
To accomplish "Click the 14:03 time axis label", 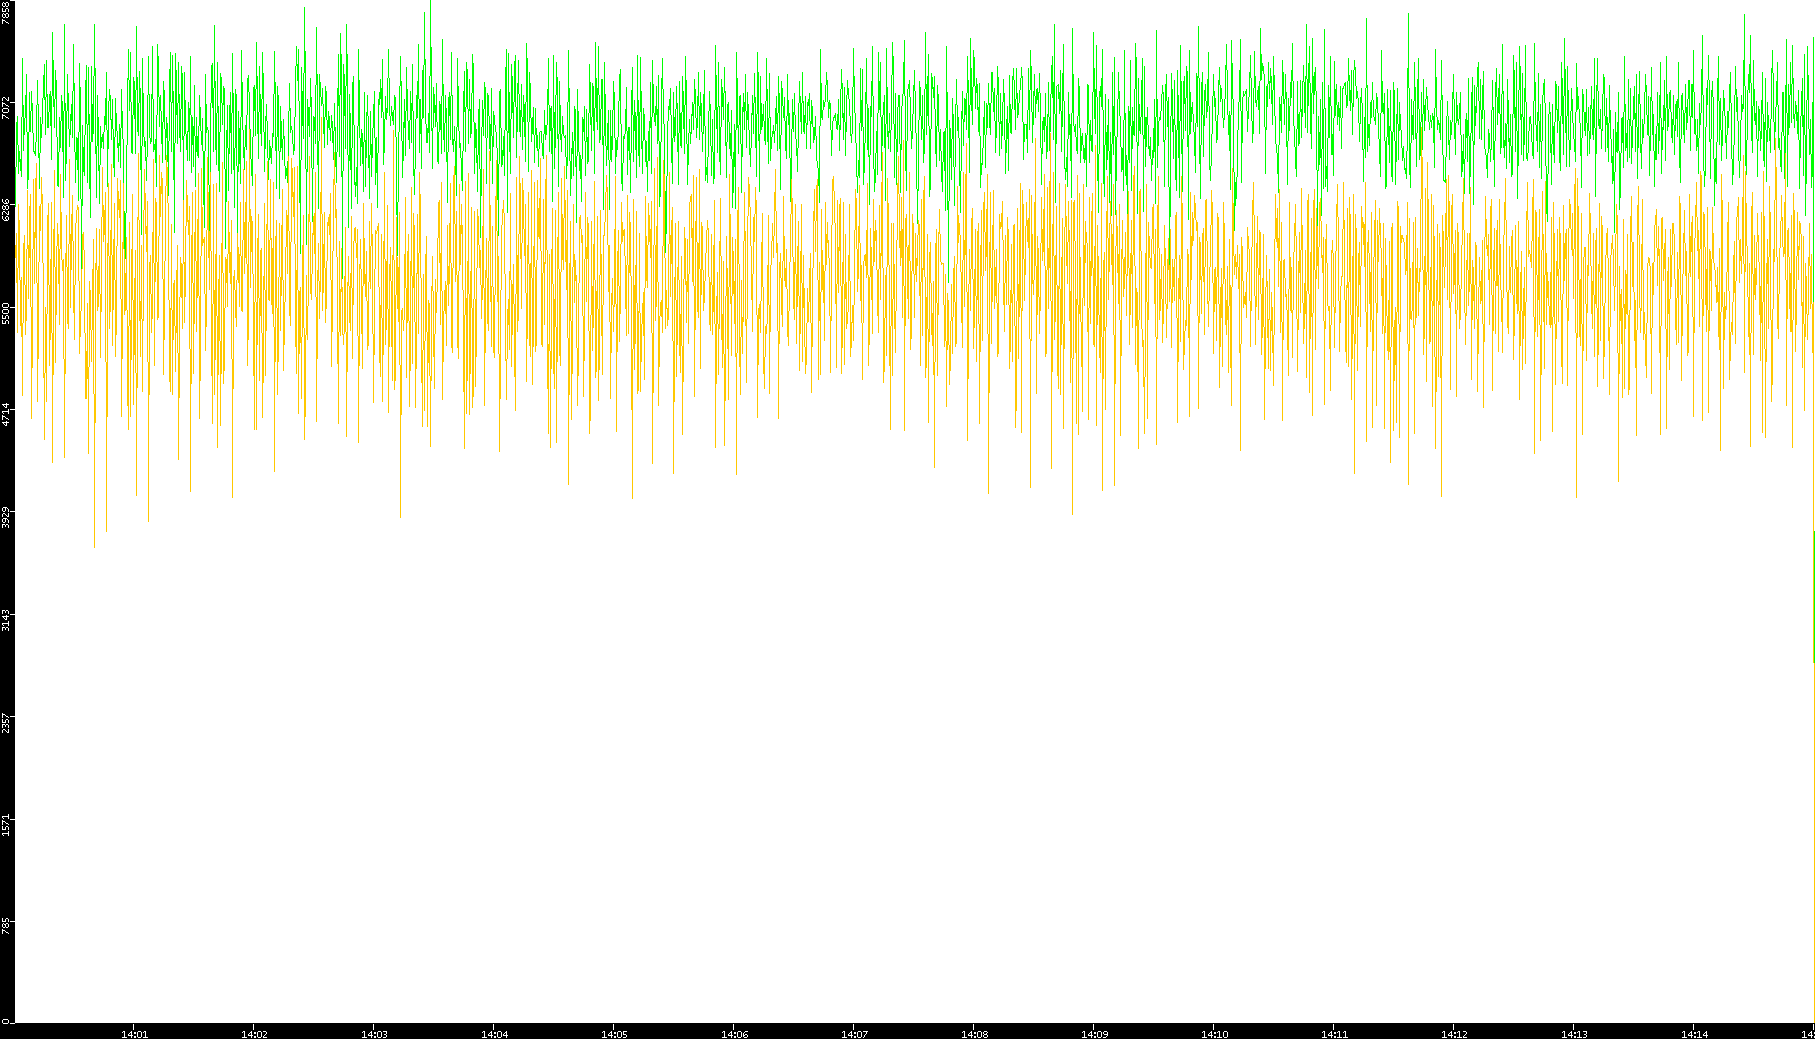I will click(x=374, y=1034).
